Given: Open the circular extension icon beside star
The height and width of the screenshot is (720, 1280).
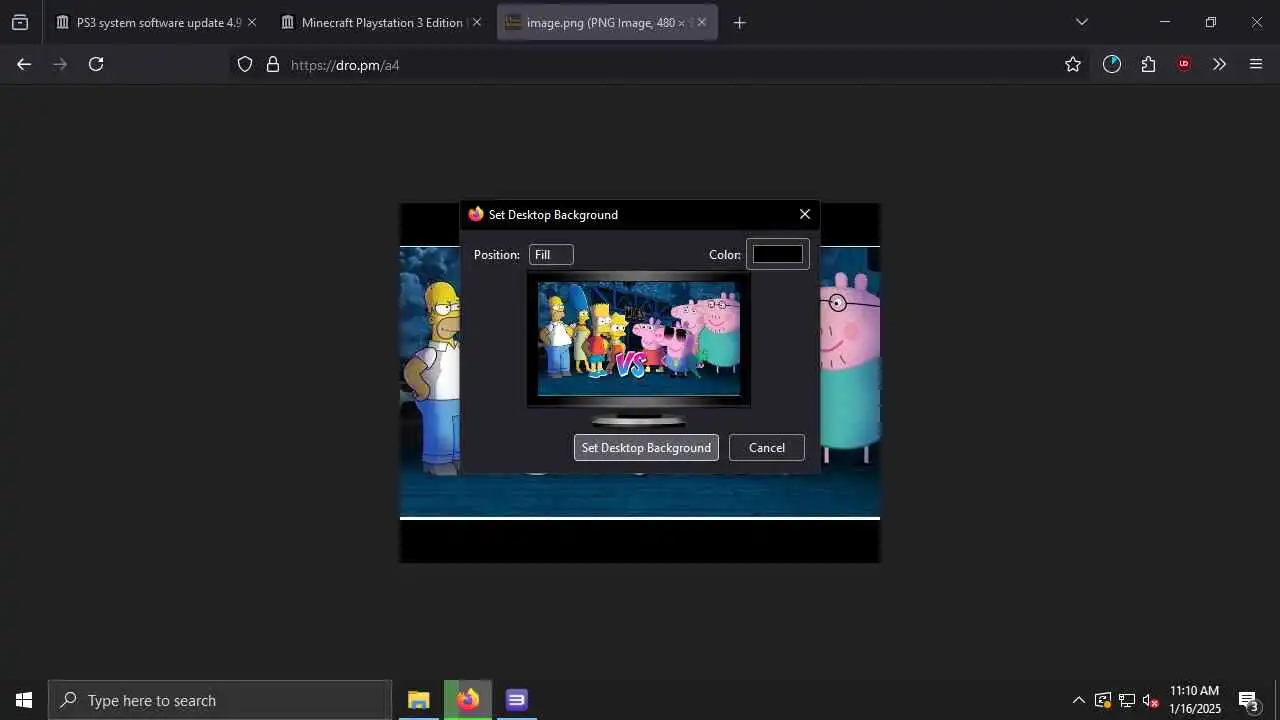Looking at the screenshot, I should tap(1112, 64).
